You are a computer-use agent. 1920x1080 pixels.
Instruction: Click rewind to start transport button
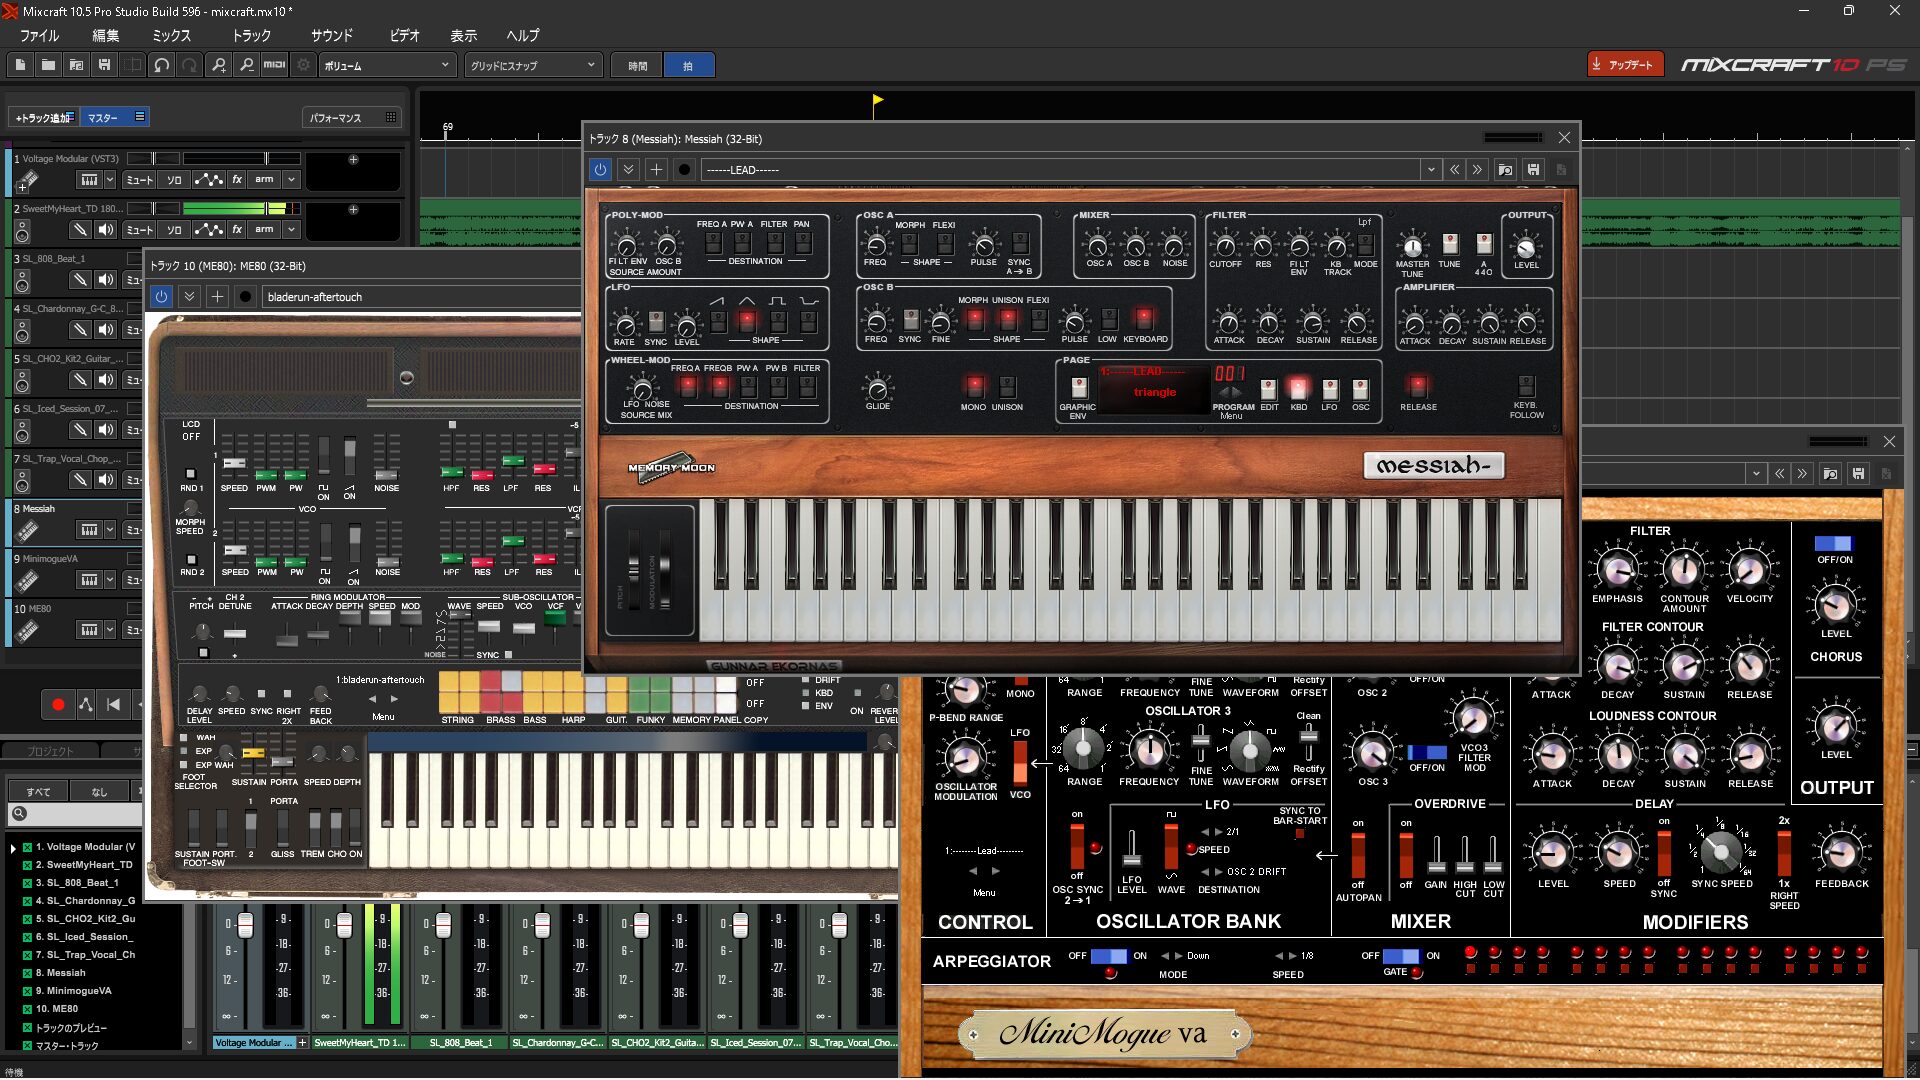pos(113,705)
